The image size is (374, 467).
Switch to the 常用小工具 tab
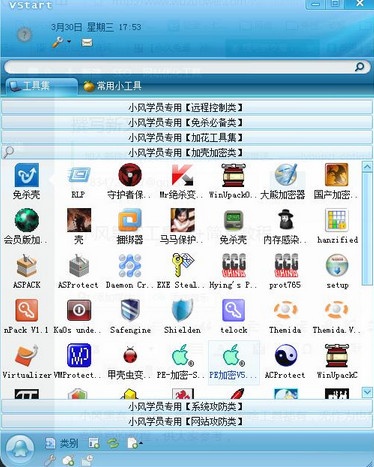(x=112, y=86)
